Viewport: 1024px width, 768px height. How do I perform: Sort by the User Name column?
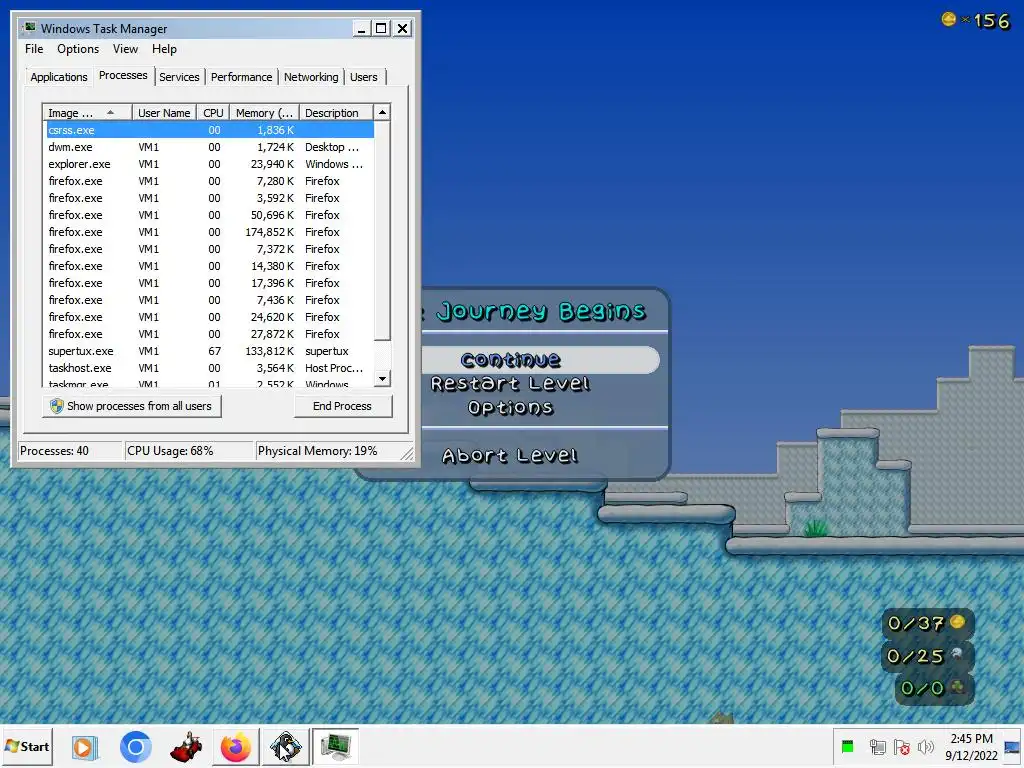(x=165, y=112)
